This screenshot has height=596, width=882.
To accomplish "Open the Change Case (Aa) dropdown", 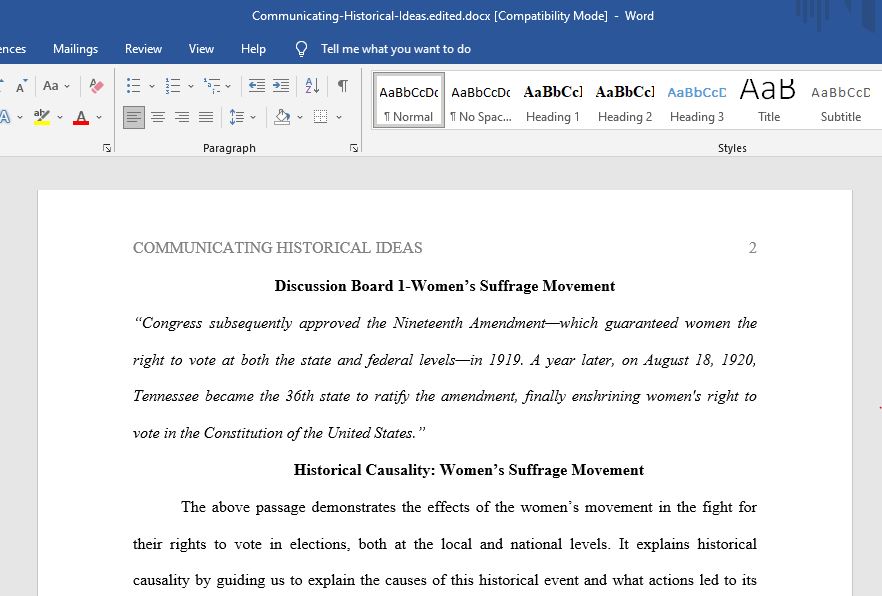I will coord(56,86).
